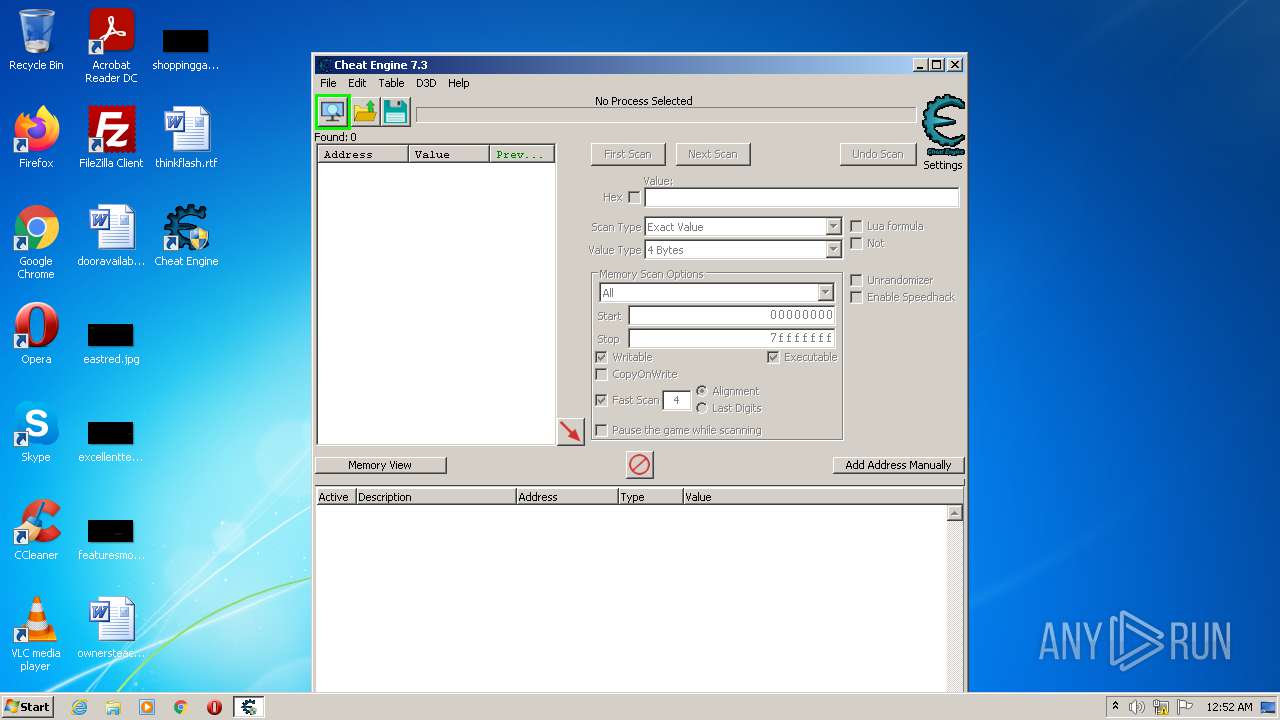1280x720 pixels.
Task: Open the Firefox desktop shortcut
Action: tap(36, 138)
